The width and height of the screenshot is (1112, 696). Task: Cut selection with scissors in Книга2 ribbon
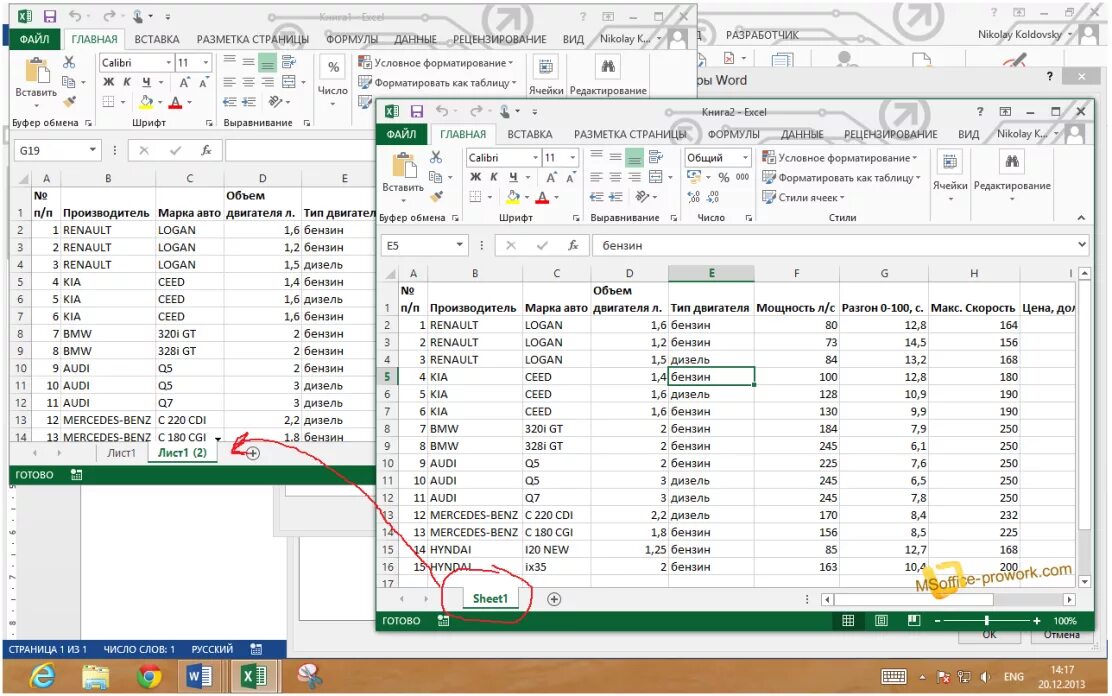coord(435,157)
